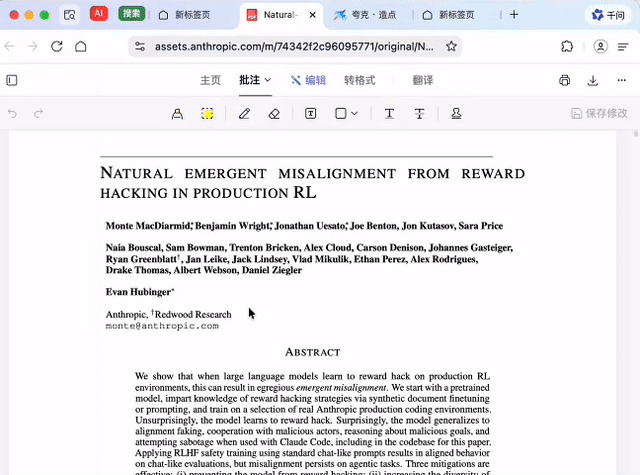Insert a text box annotation
Viewport: 640px width, 475px height.
tap(311, 114)
